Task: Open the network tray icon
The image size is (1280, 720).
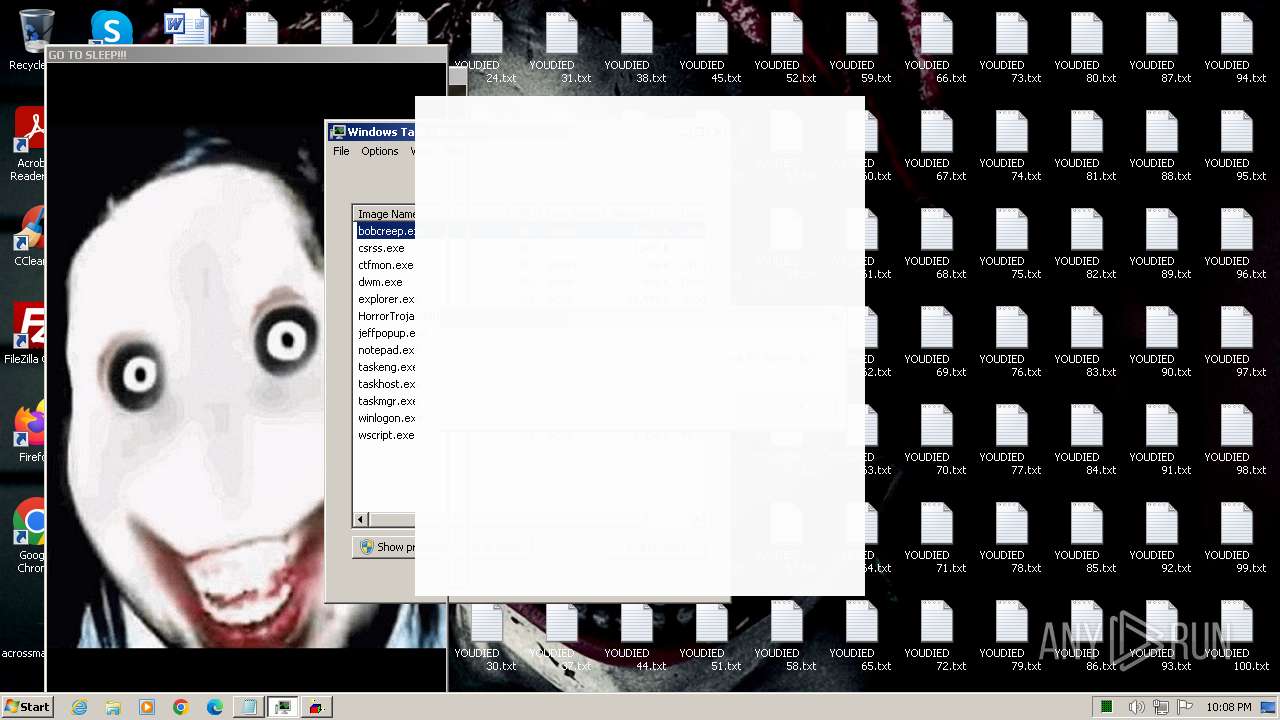Action: (x=1163, y=707)
